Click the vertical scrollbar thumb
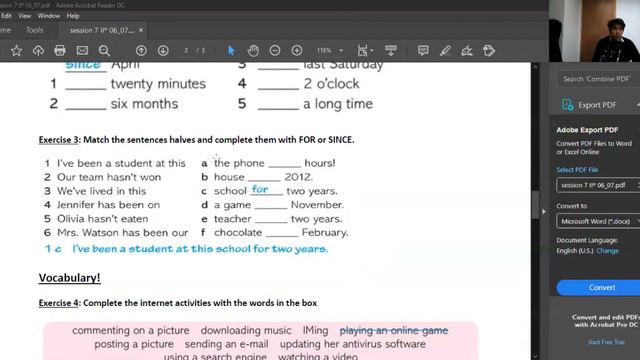The width and height of the screenshot is (640, 360). coord(536,204)
